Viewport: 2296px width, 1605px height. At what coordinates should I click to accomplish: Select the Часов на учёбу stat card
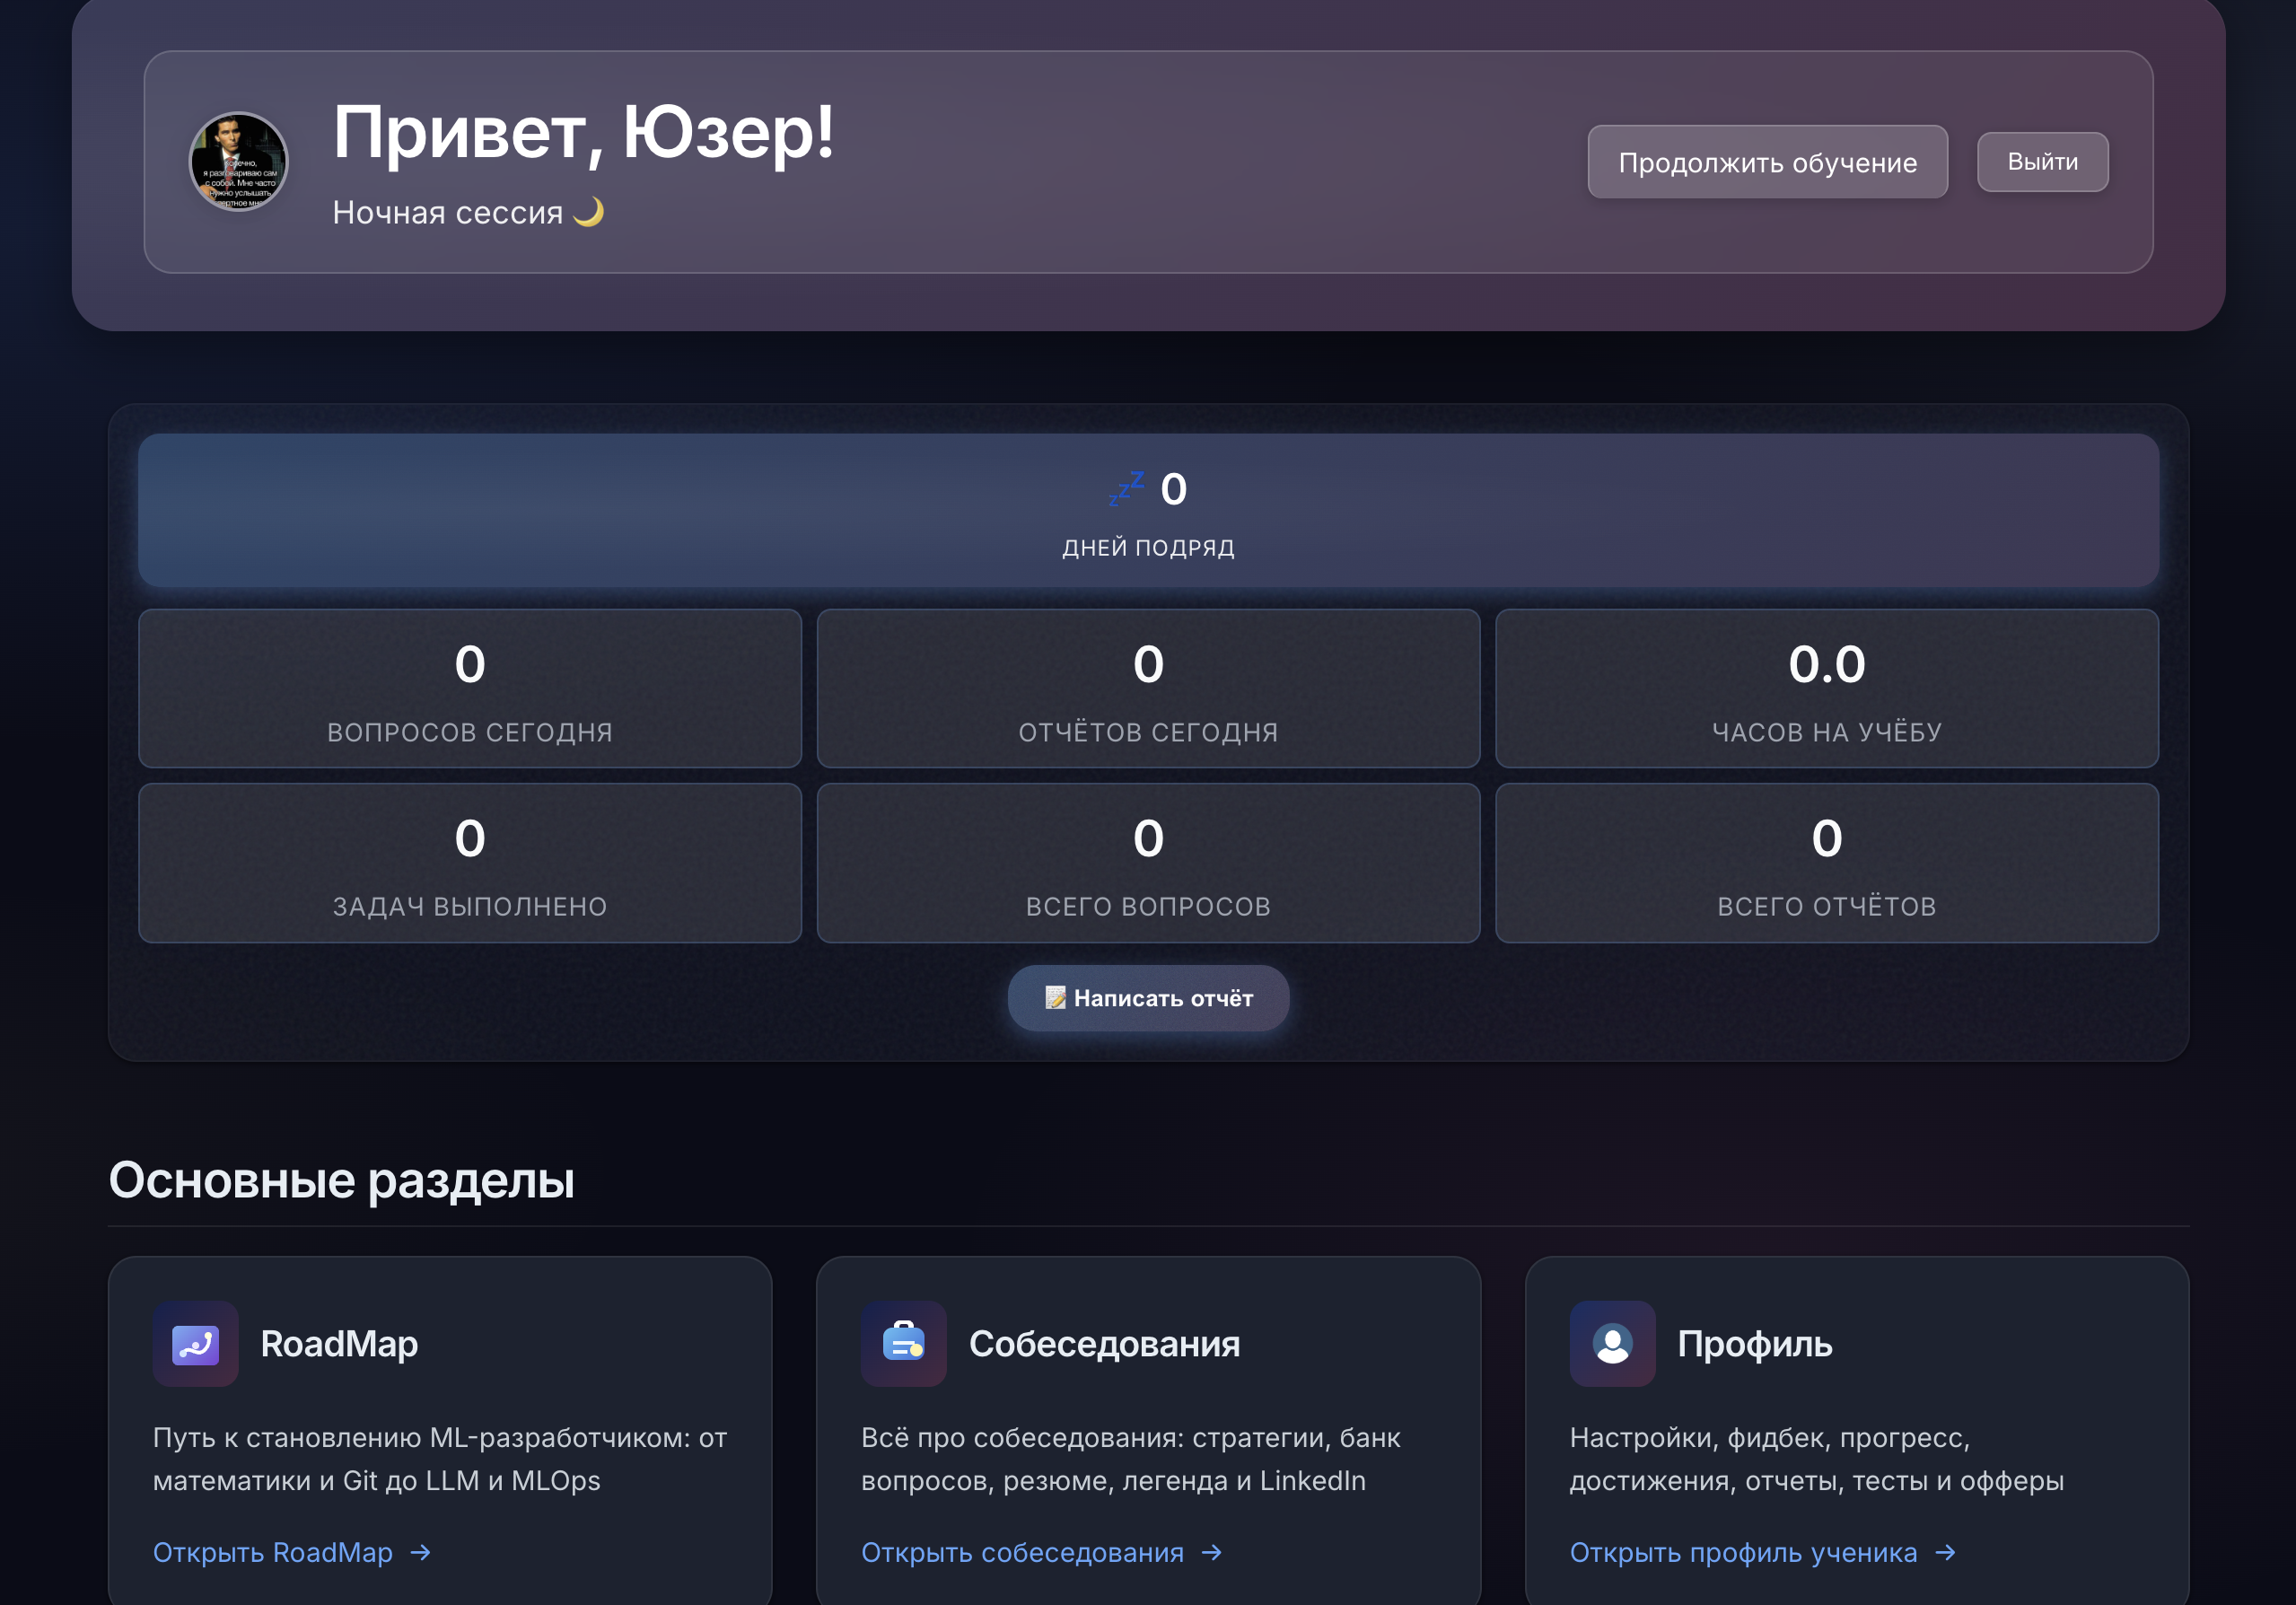1826,689
